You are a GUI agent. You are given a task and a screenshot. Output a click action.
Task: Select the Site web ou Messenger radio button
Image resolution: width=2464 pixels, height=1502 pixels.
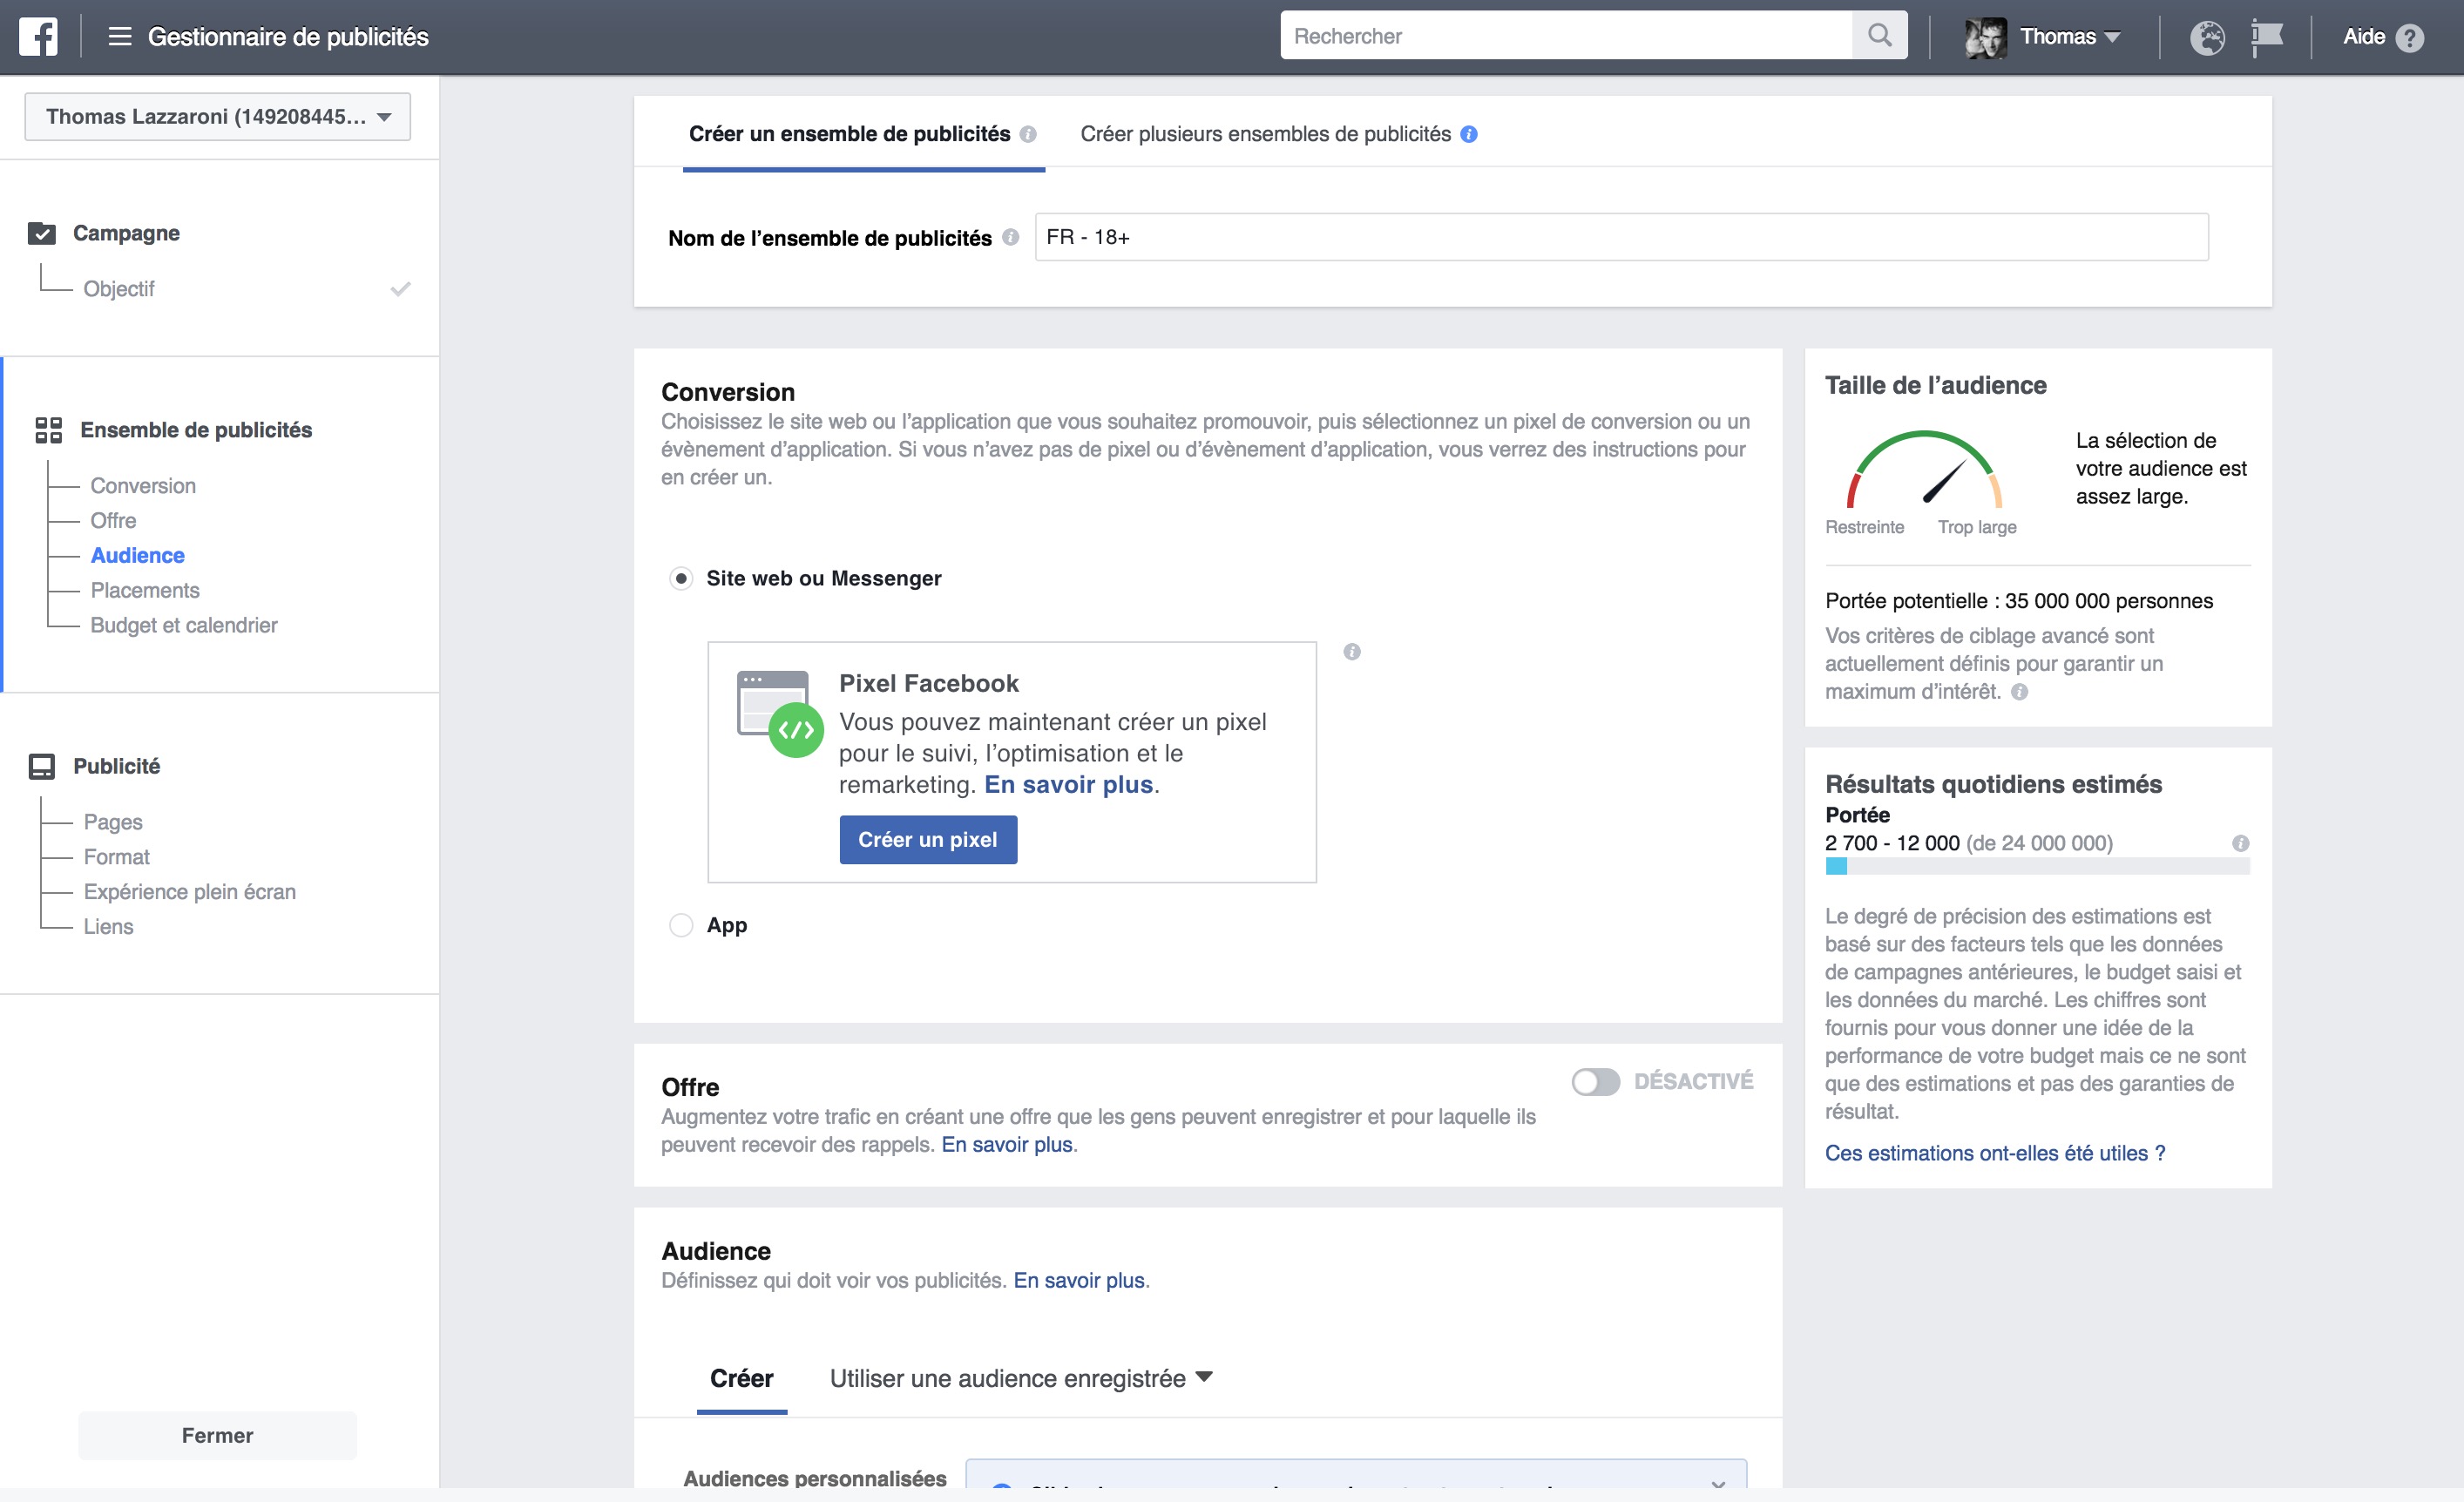[x=681, y=578]
